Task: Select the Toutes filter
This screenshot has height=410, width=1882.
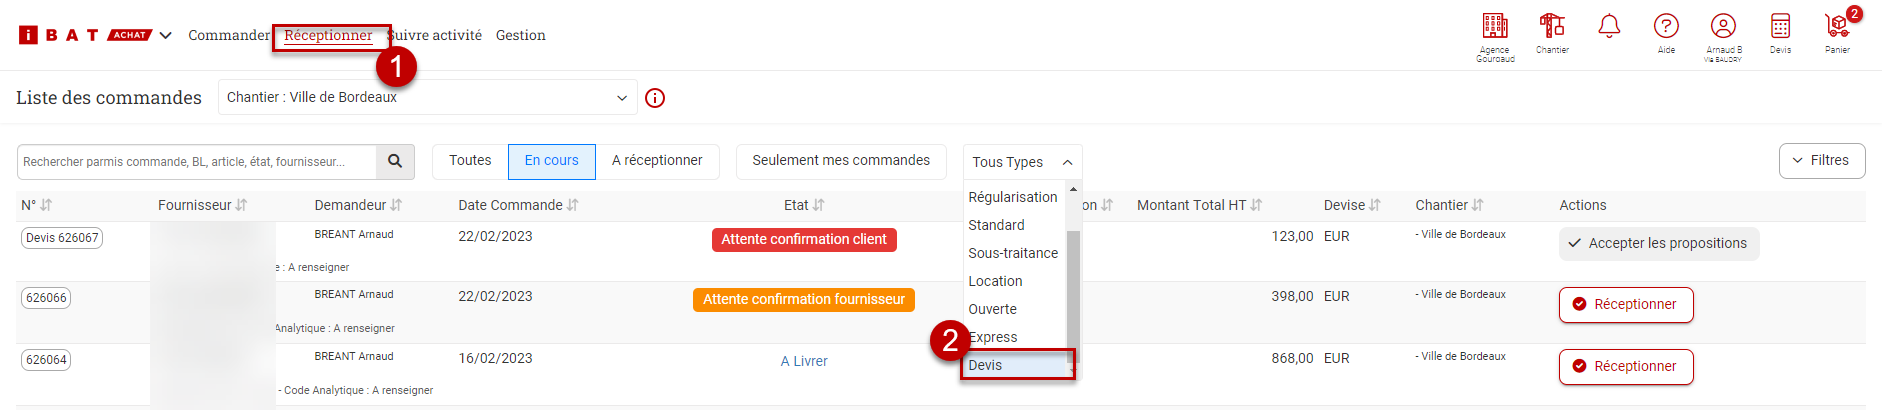Action: click(470, 161)
